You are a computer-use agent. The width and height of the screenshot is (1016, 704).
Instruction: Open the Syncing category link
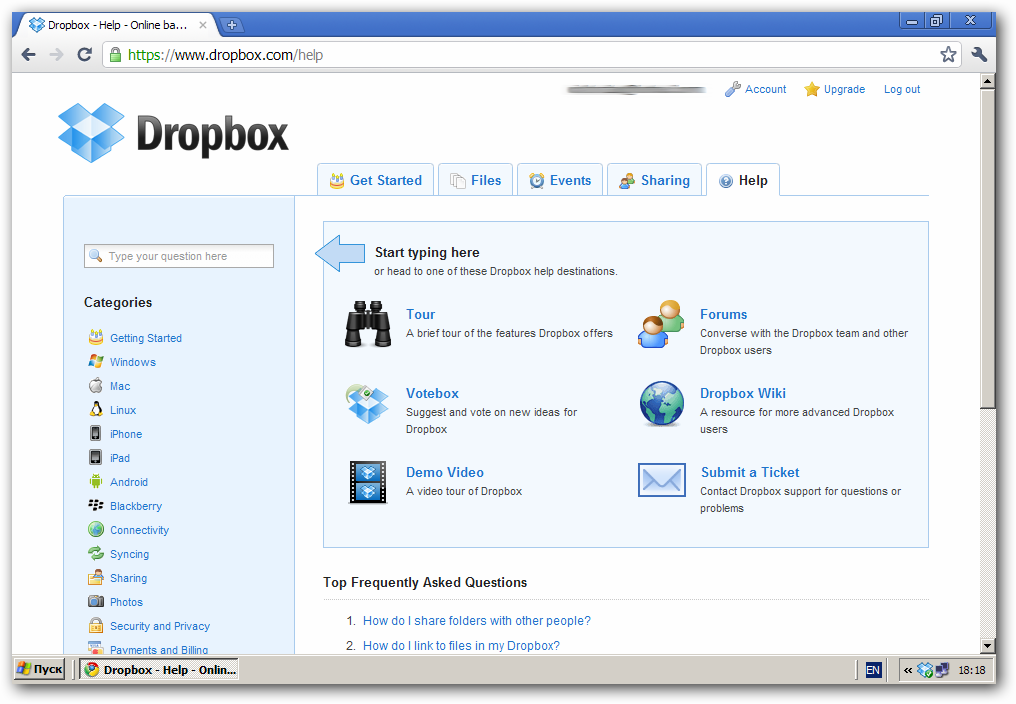pos(130,554)
